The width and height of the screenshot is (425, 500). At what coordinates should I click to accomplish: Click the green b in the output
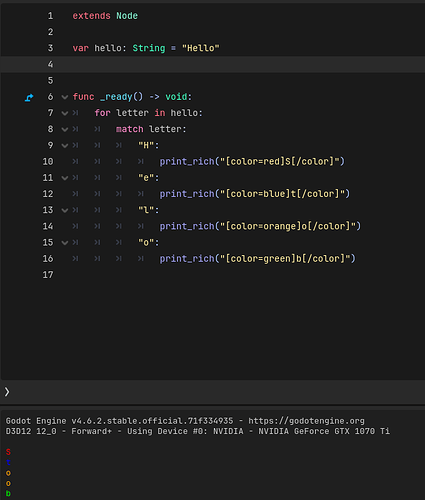(8, 494)
